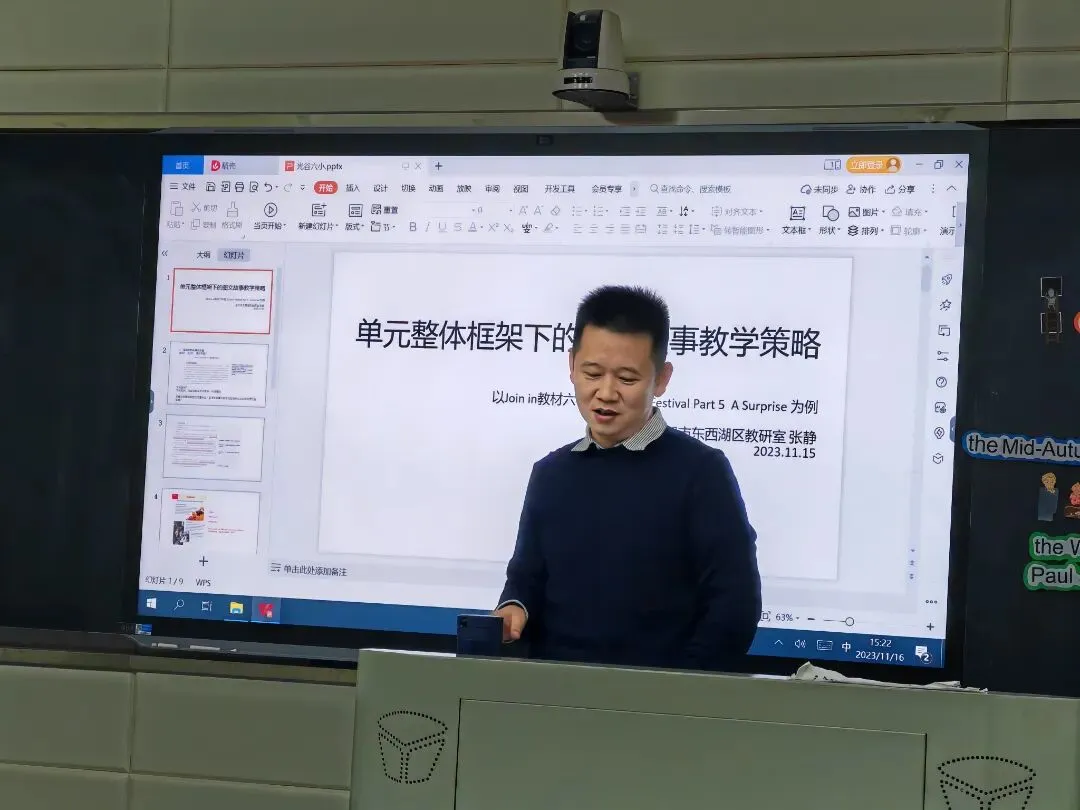Switch to the Transitions (切换) tab
This screenshot has height=810, width=1080.
pos(408,188)
